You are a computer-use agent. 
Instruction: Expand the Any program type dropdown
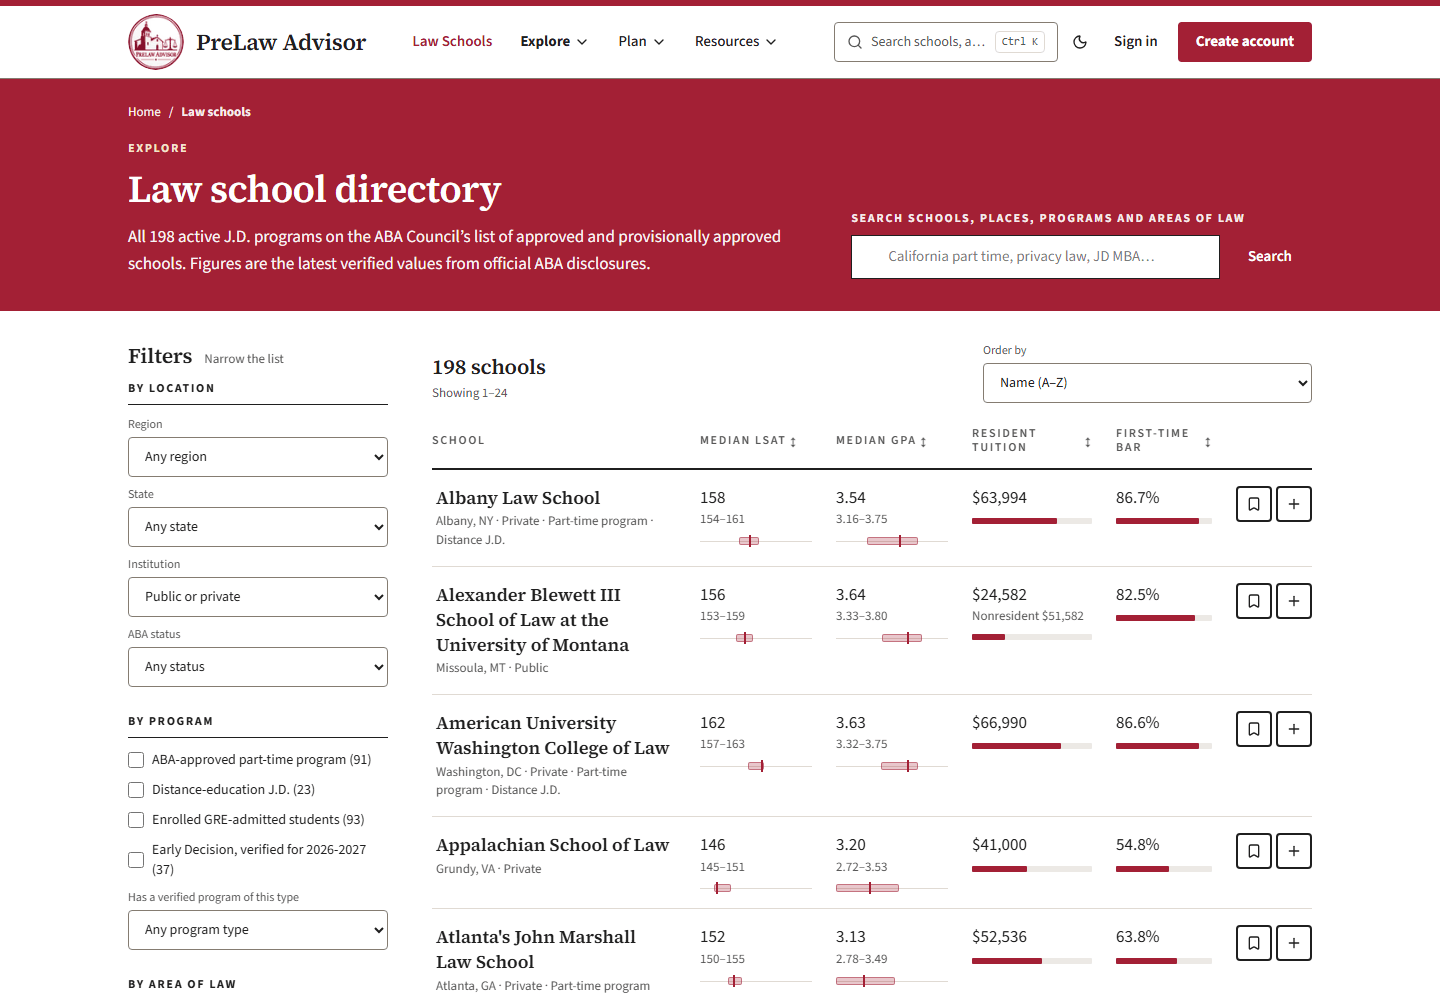[258, 930]
